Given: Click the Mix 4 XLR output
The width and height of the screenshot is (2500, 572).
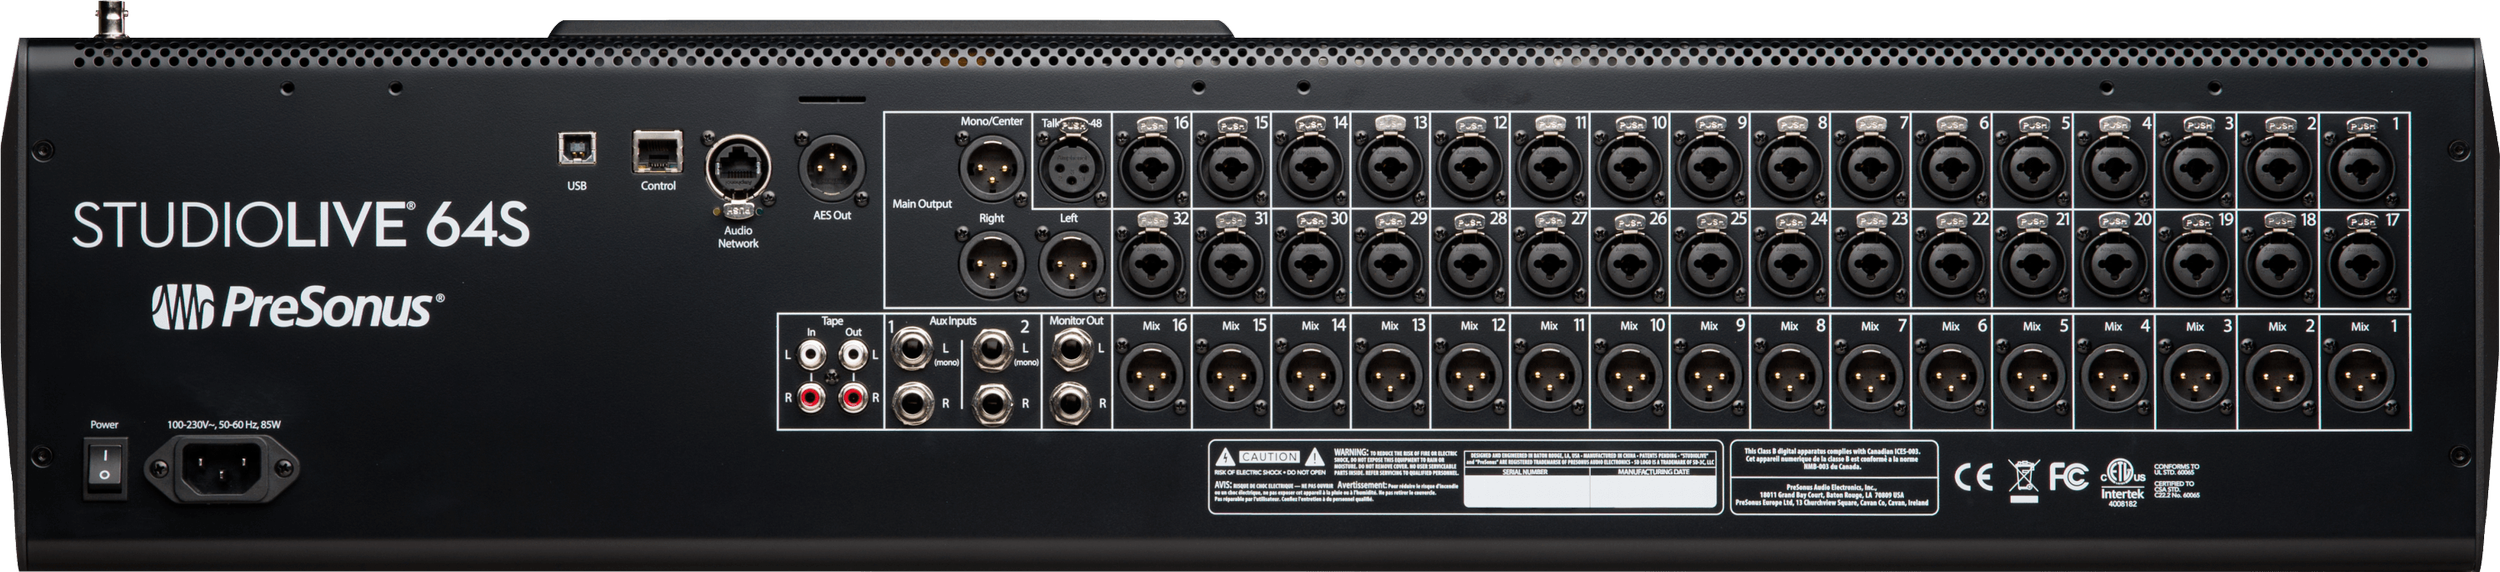Looking at the screenshot, I should pos(2114,377).
